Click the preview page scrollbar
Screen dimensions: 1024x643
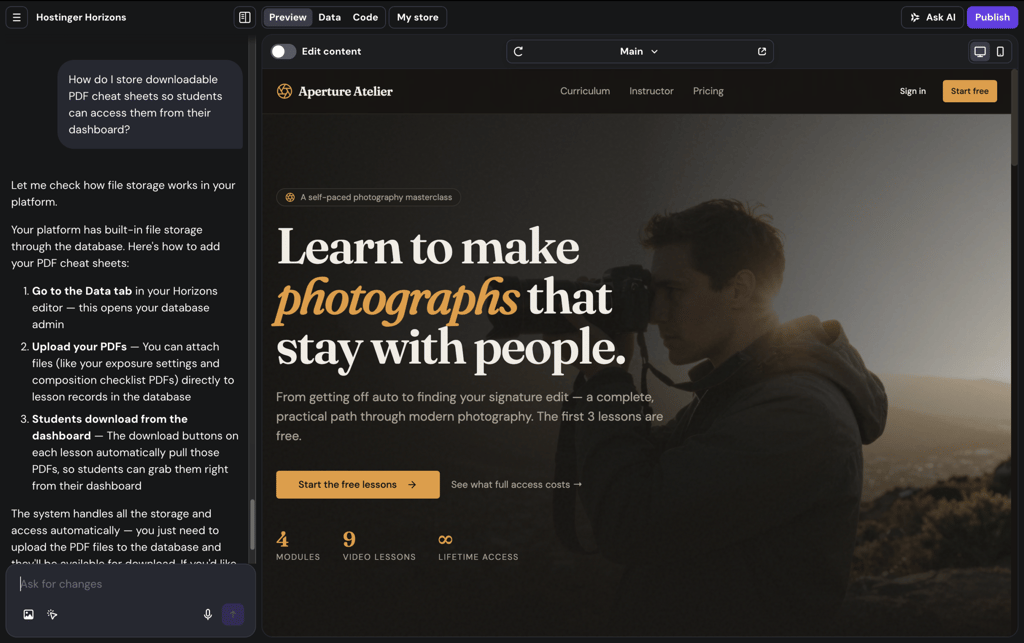[1014, 118]
